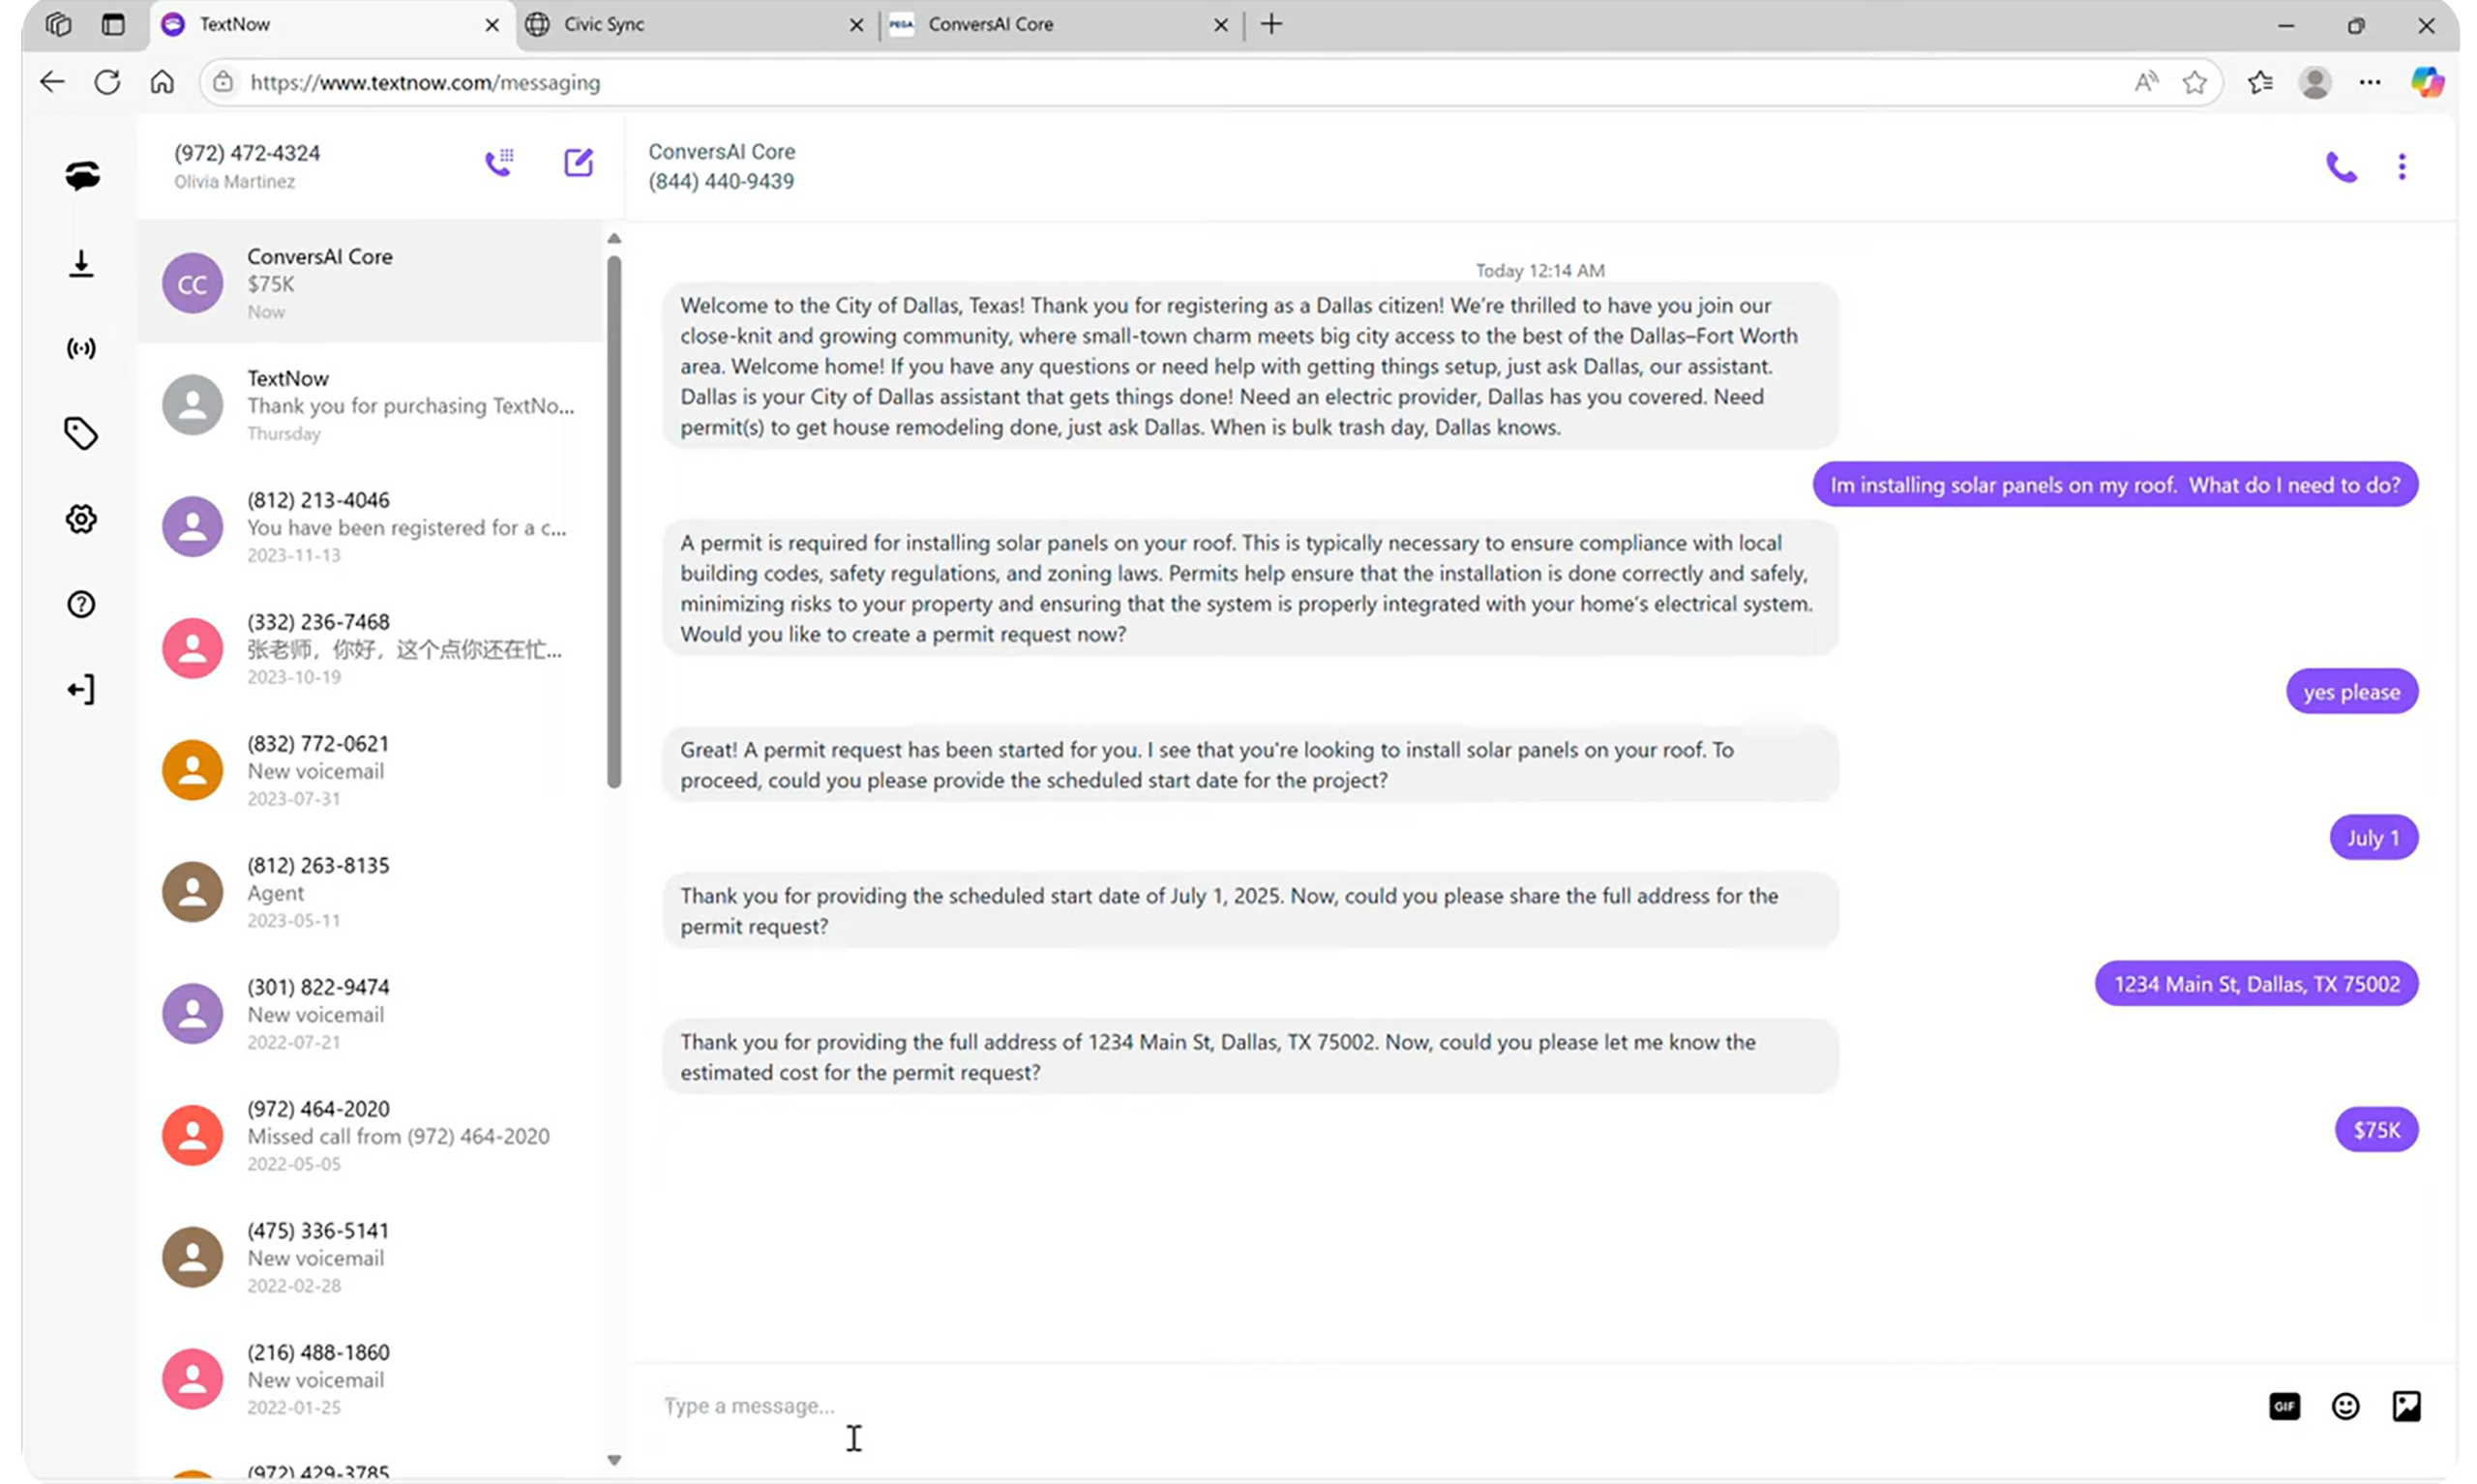Click the read aloud icon in address bar

(x=2145, y=82)
